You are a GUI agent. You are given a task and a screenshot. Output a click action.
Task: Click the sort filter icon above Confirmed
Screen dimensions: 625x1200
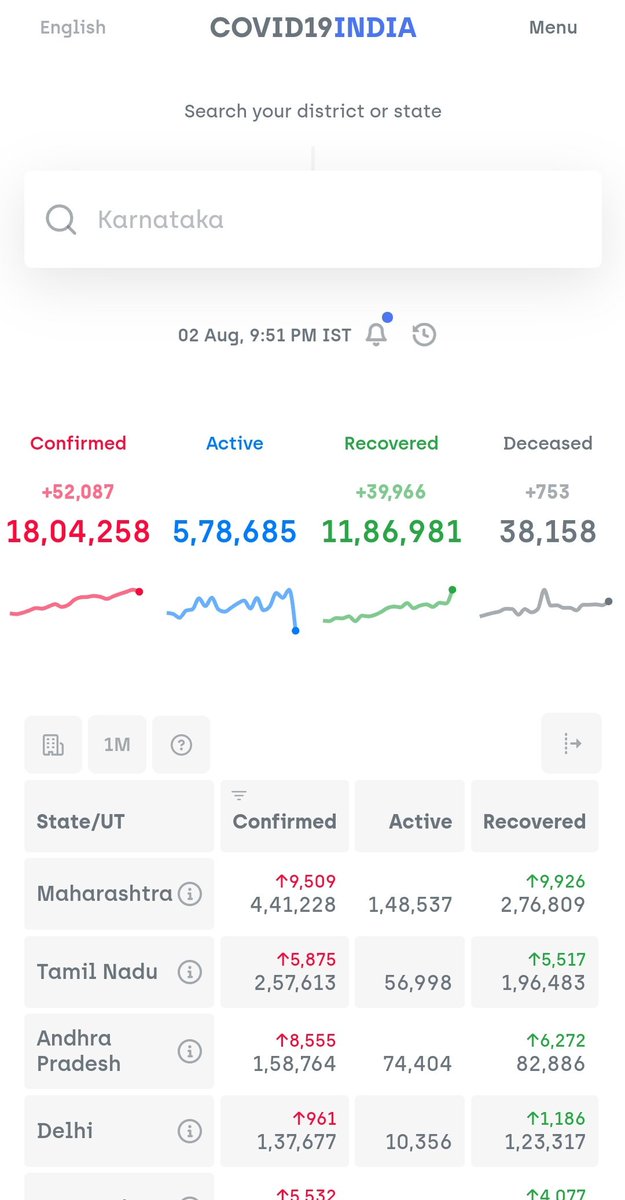click(x=239, y=796)
